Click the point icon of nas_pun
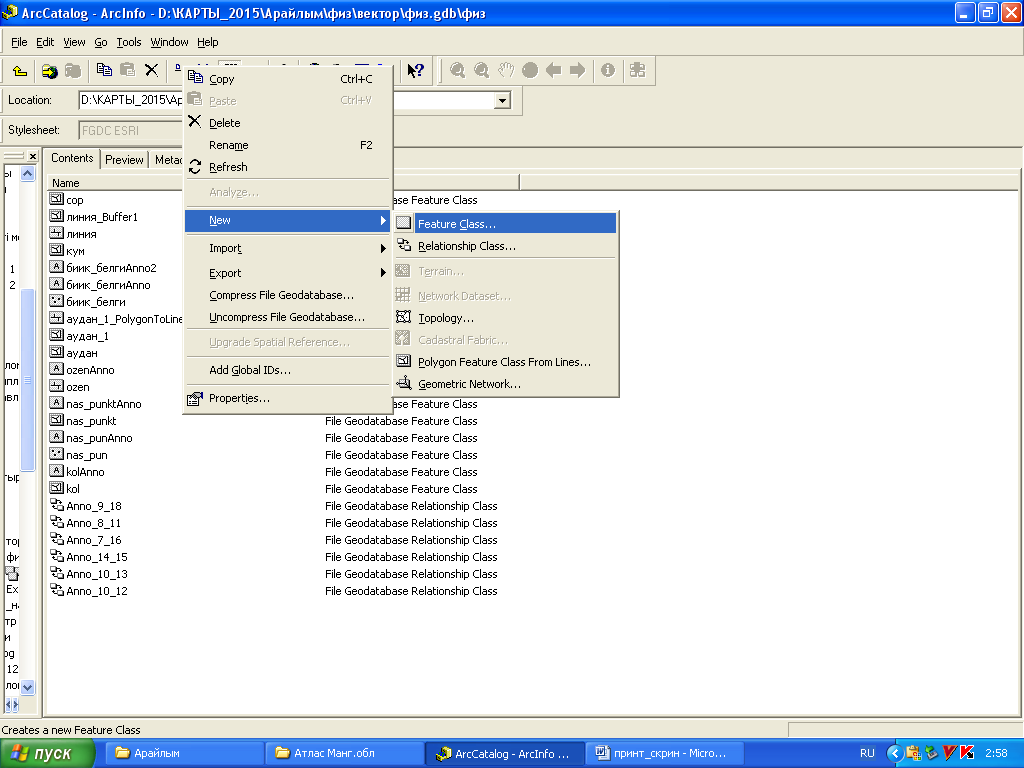 [56, 454]
